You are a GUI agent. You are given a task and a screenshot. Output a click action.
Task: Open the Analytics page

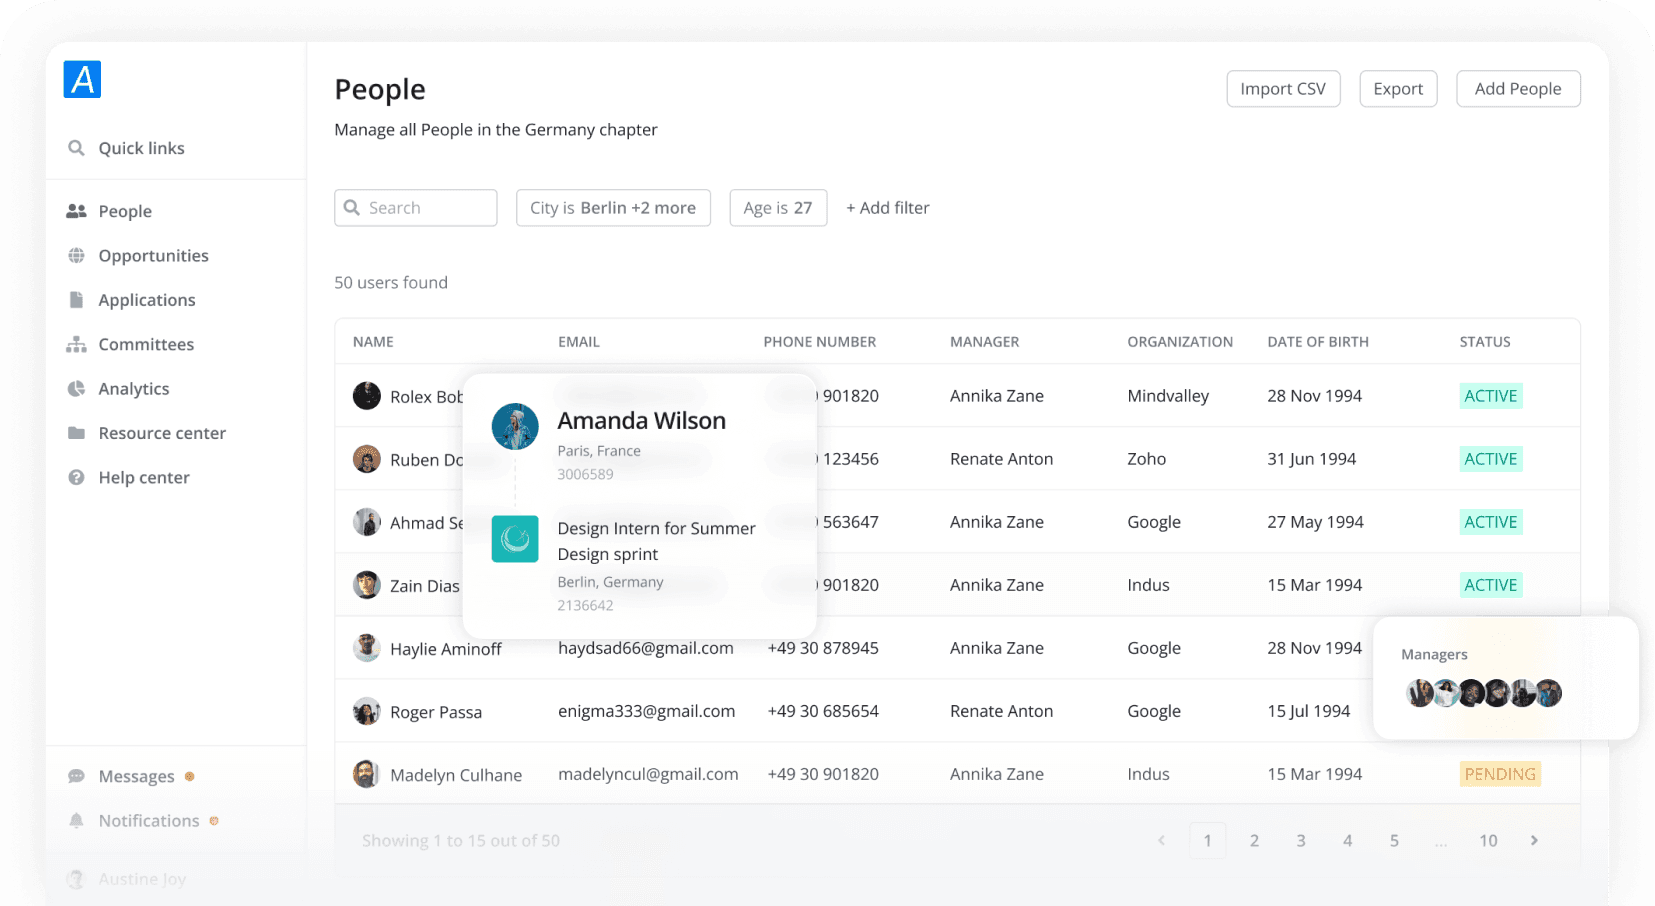coord(134,388)
